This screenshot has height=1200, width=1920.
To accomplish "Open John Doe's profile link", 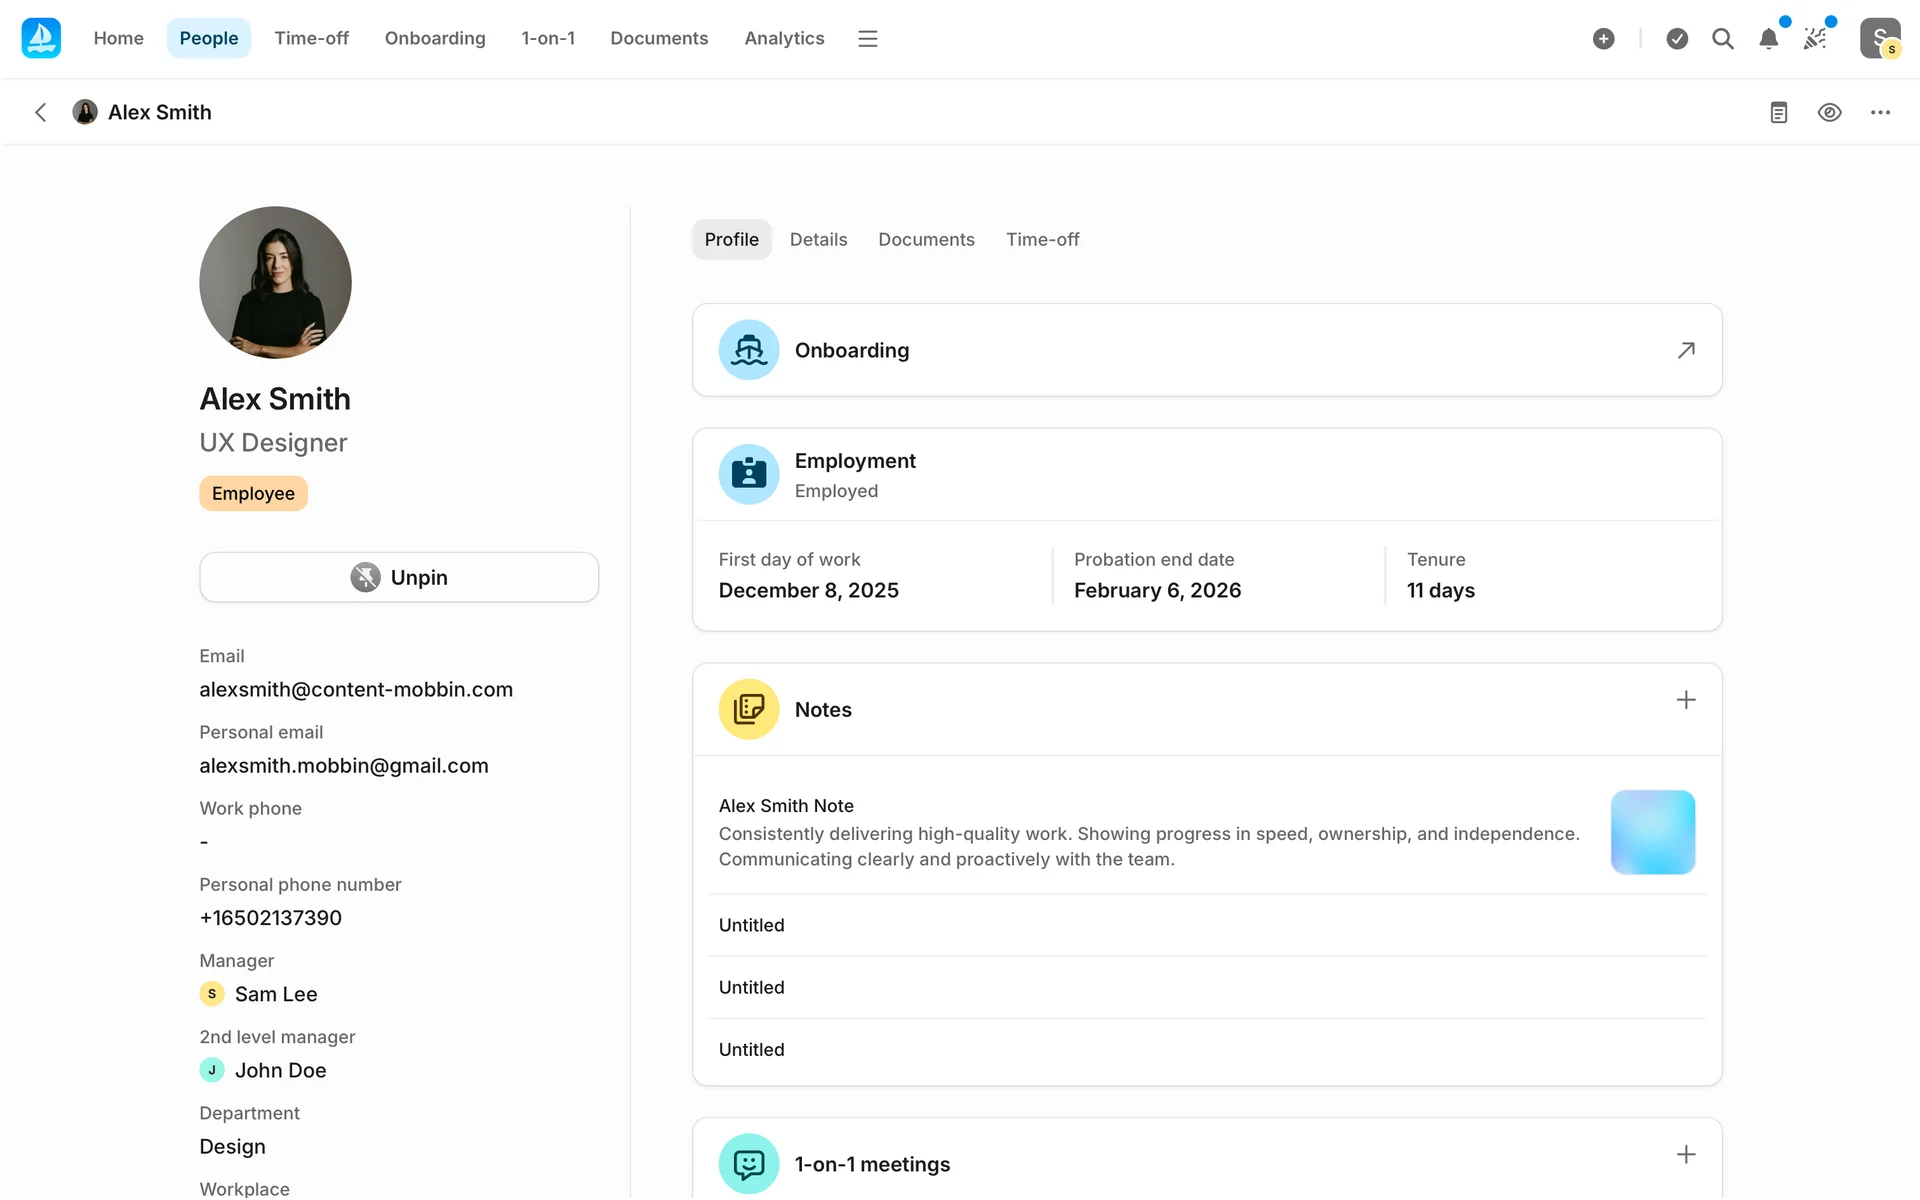I will (280, 1070).
